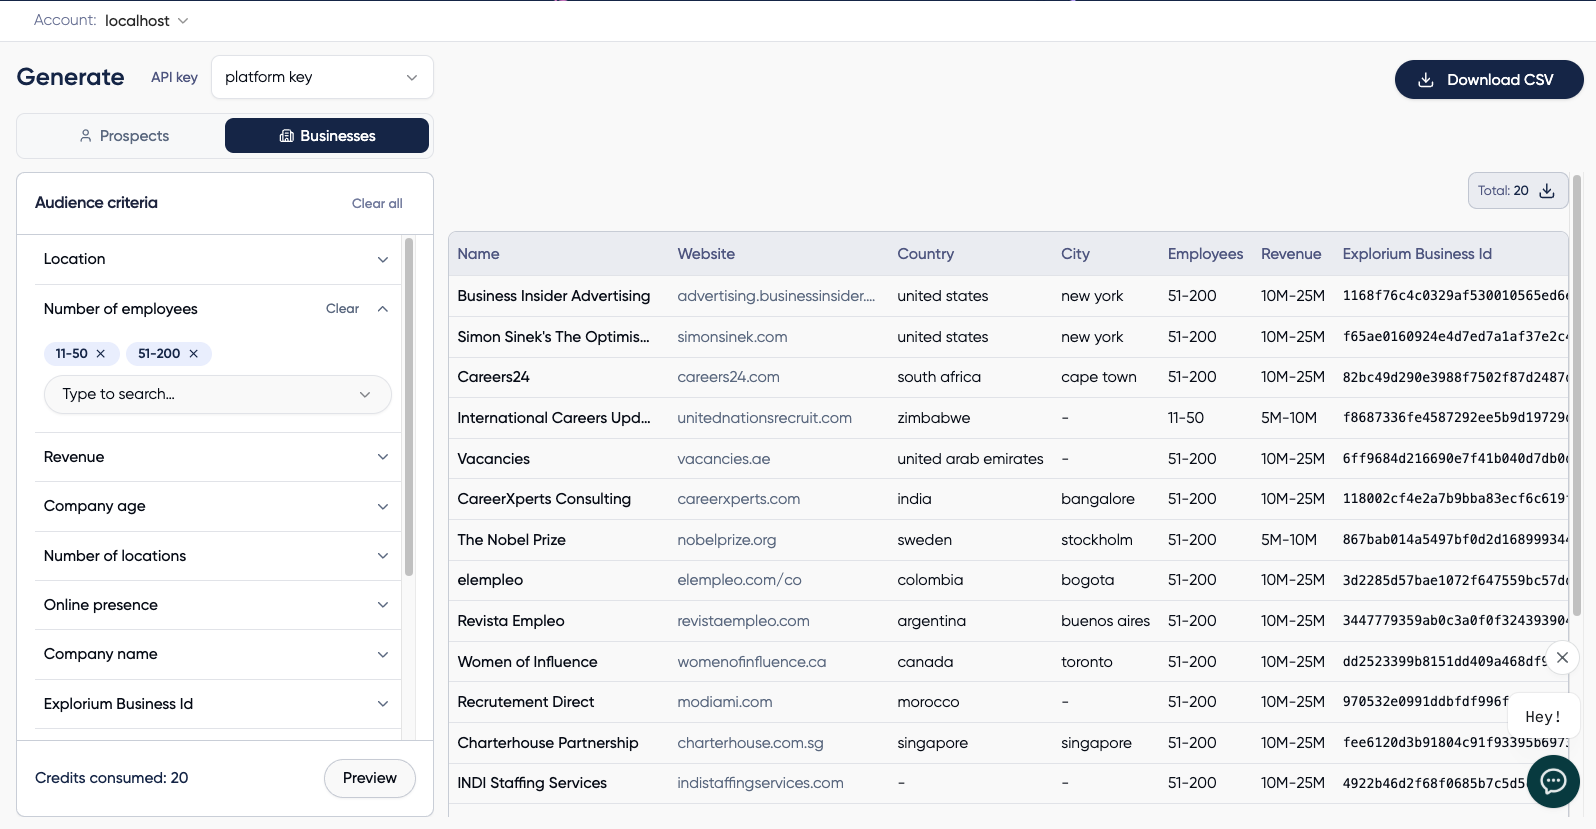Select the INDI Staffing Services name cell
Viewport: 1596px width, 829px height.
[x=532, y=783]
